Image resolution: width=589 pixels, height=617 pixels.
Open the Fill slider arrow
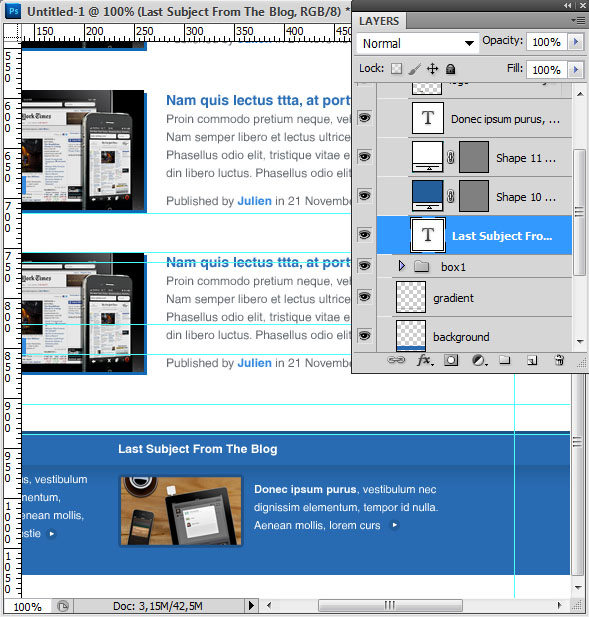[x=576, y=70]
